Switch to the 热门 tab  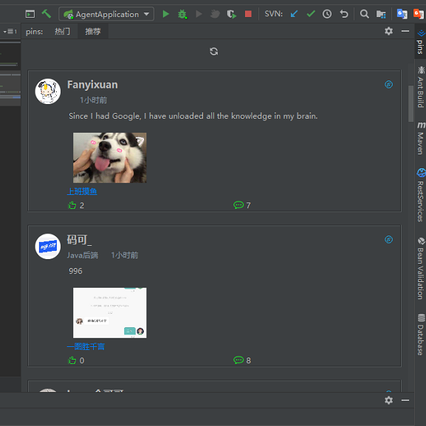point(63,31)
